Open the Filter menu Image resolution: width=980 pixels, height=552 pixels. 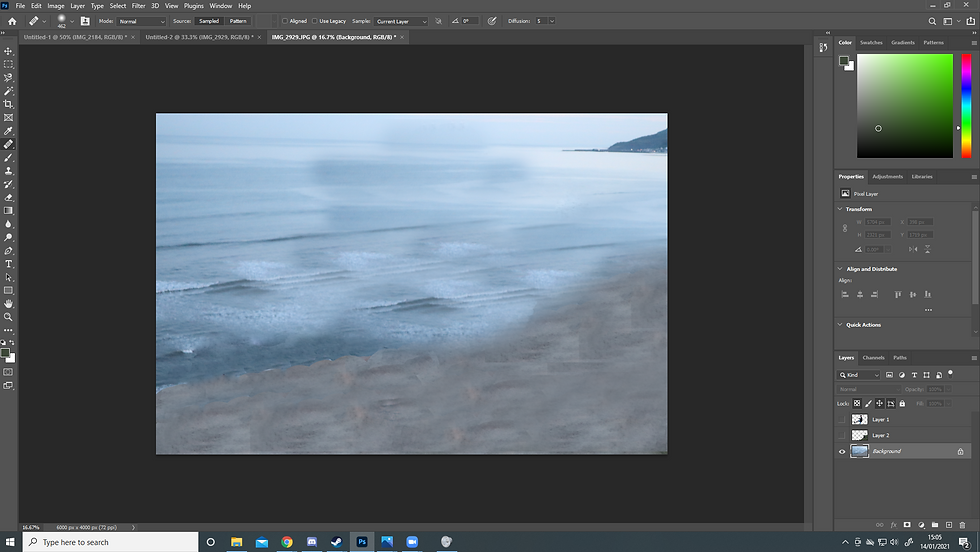click(x=138, y=6)
